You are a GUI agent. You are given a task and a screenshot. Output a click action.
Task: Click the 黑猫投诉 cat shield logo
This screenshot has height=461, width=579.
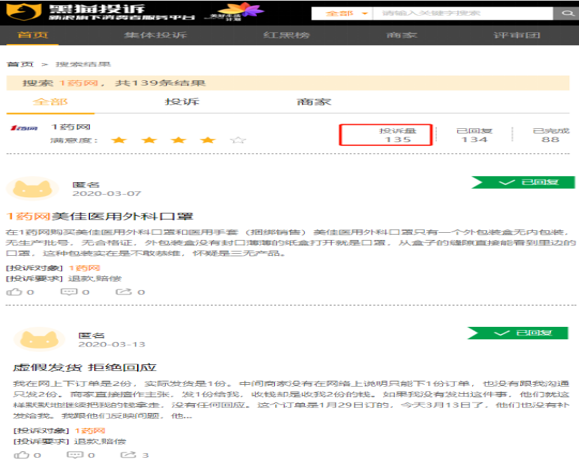click(24, 12)
